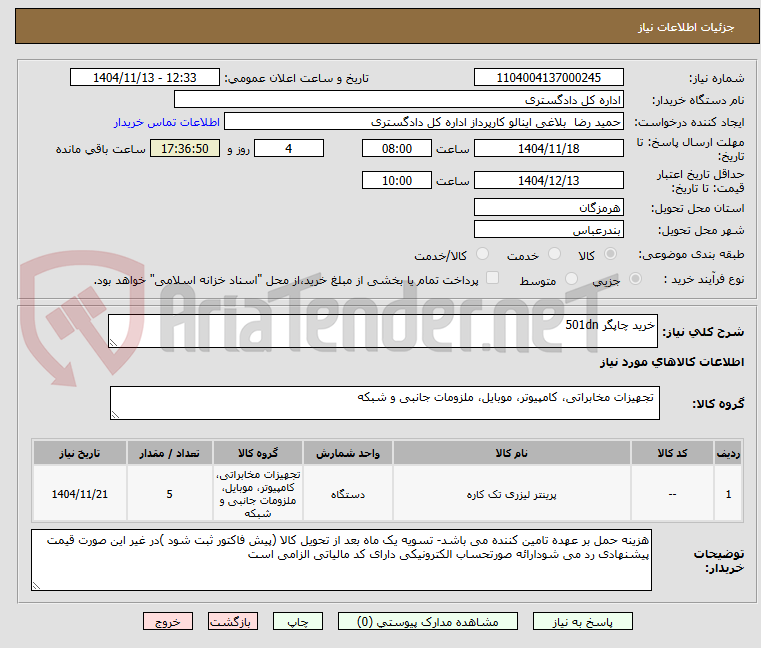Click the 'اطلاعات کالاهای مورد نیاز' section heading

tap(672, 362)
